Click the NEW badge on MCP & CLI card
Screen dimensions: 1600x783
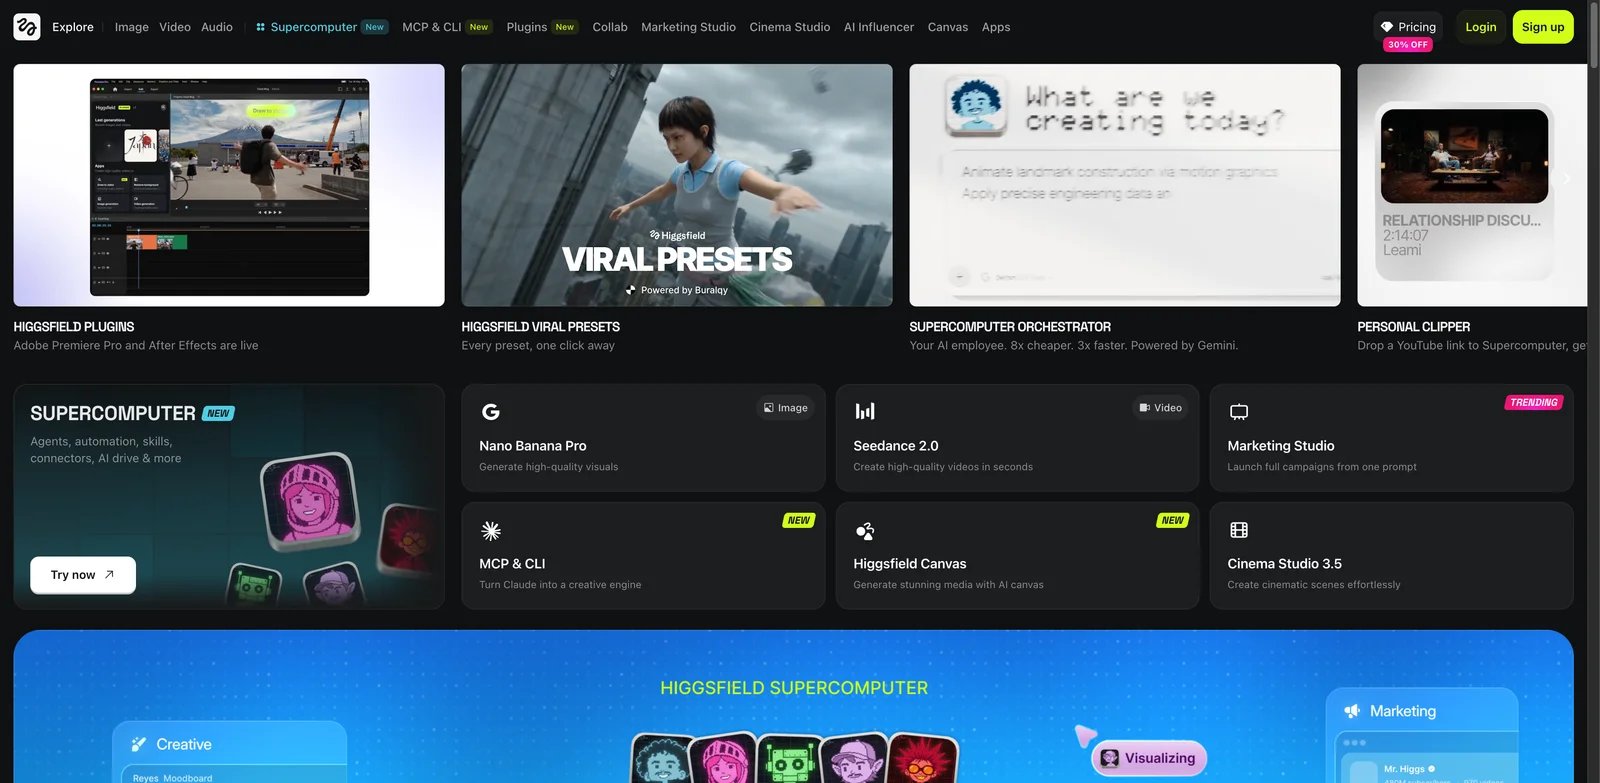point(798,521)
